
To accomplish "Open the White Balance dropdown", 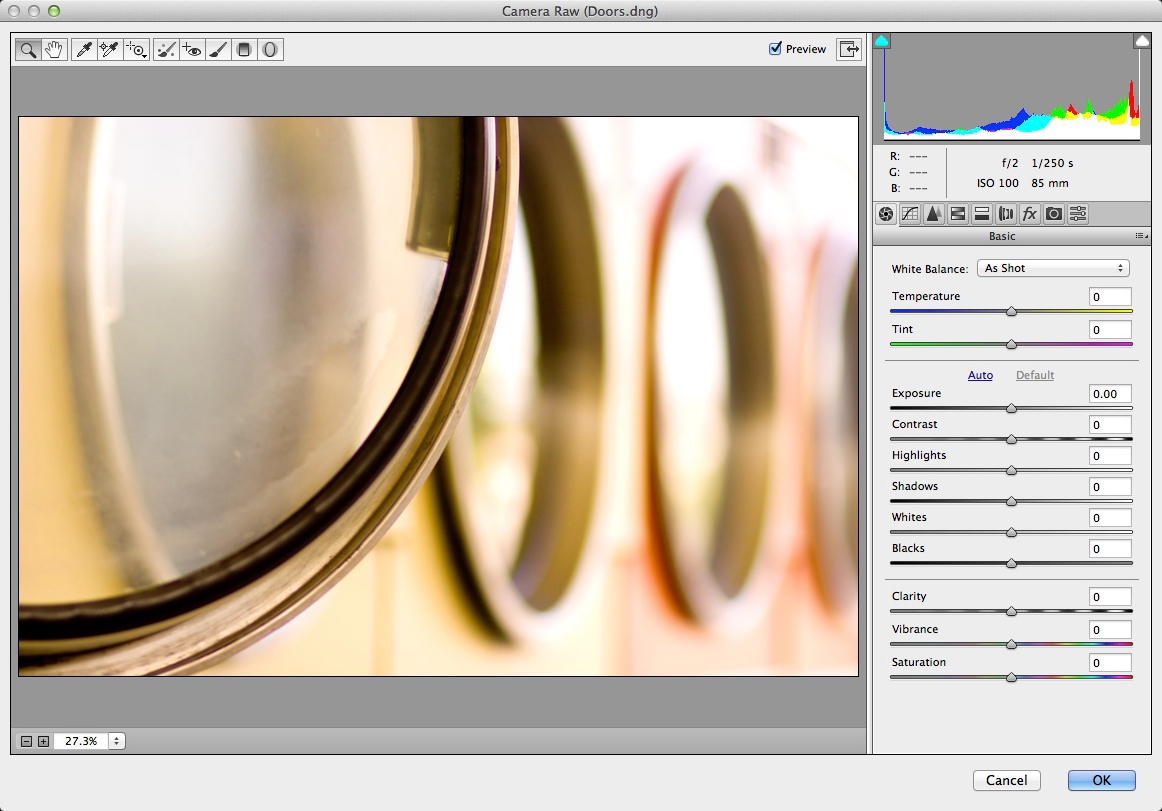I will (1052, 268).
